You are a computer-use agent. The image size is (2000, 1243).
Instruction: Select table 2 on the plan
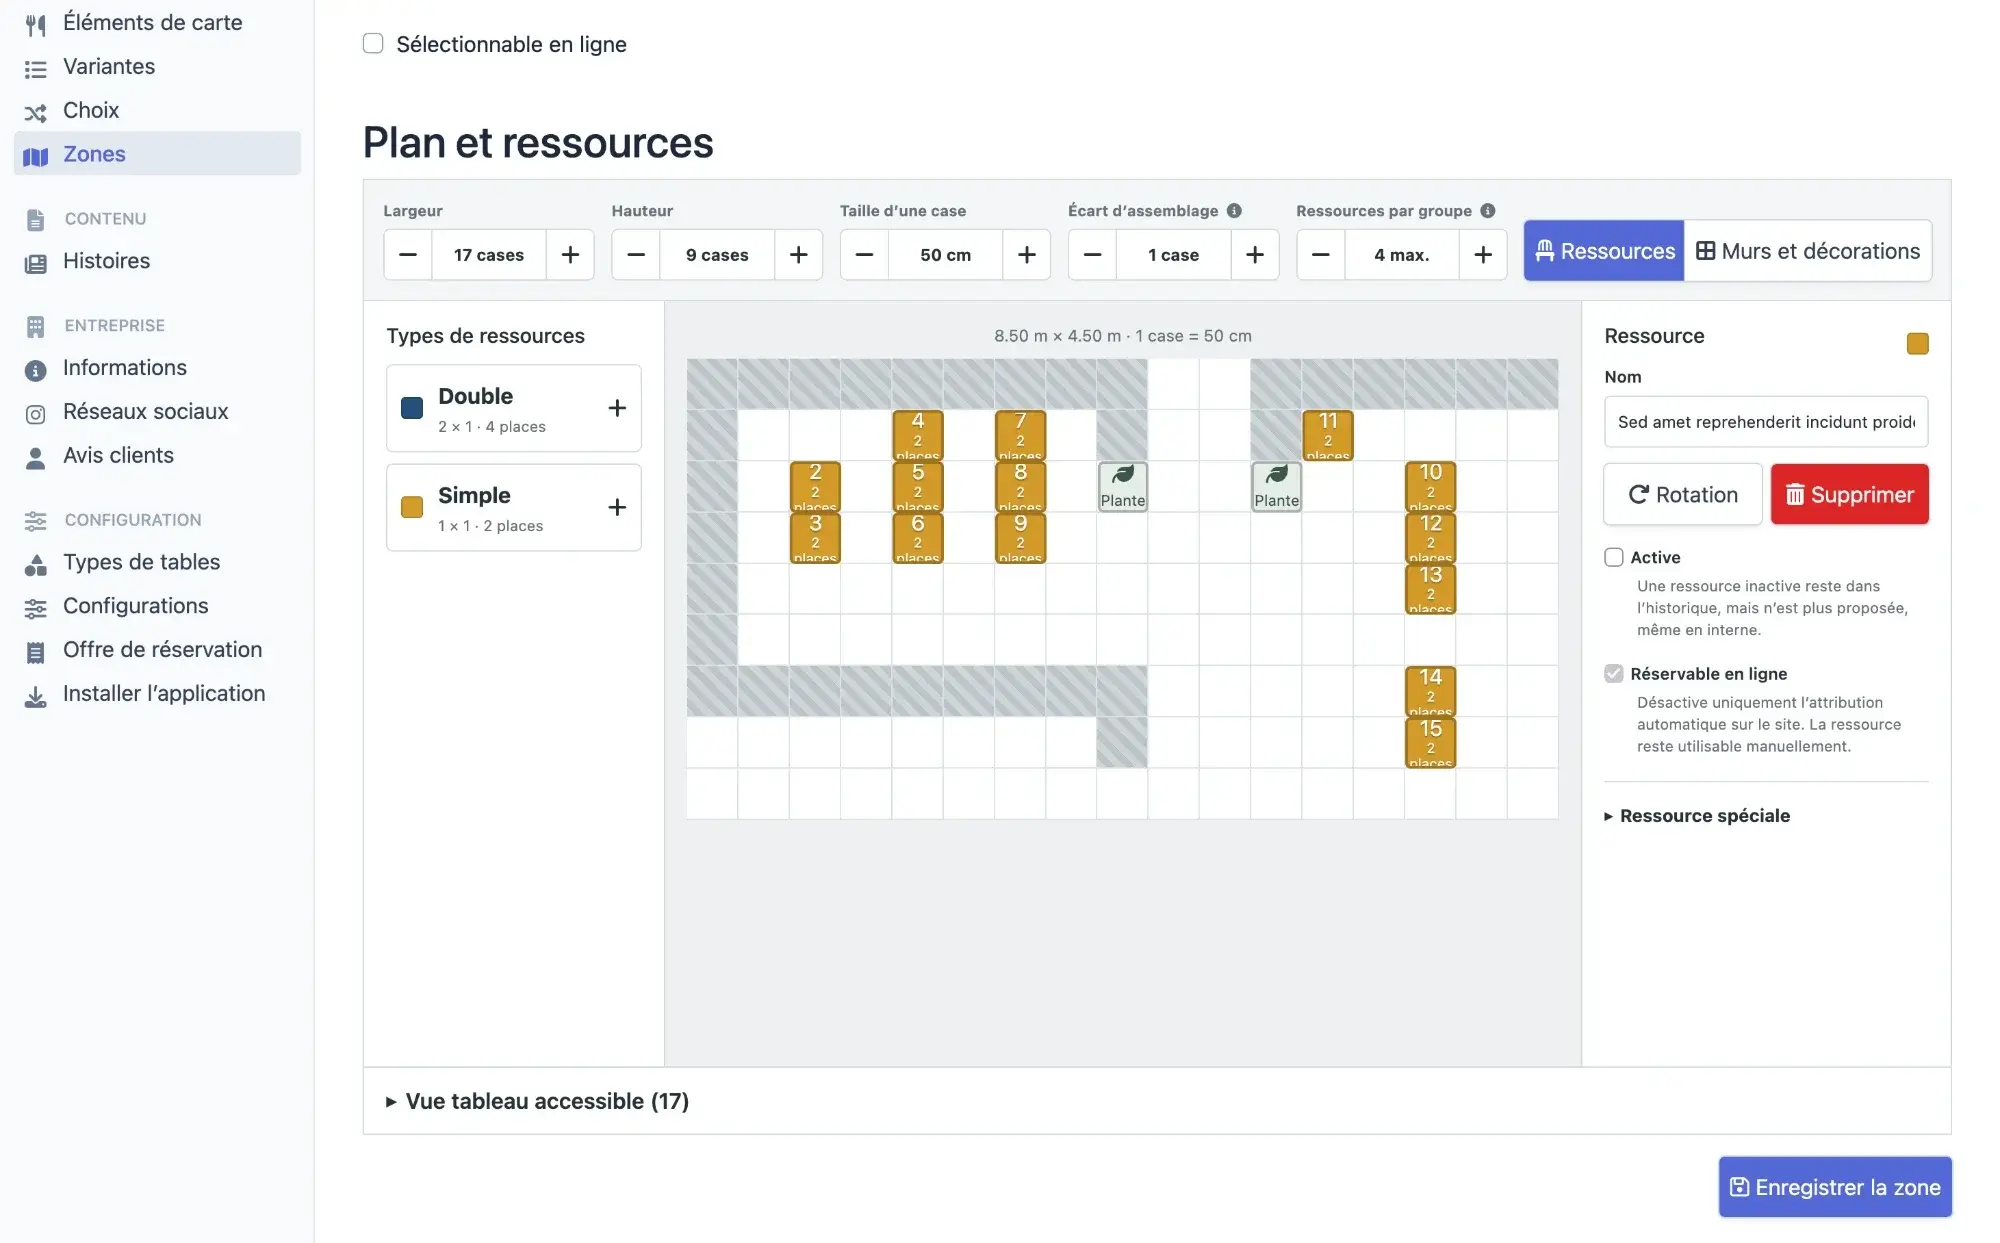[815, 486]
